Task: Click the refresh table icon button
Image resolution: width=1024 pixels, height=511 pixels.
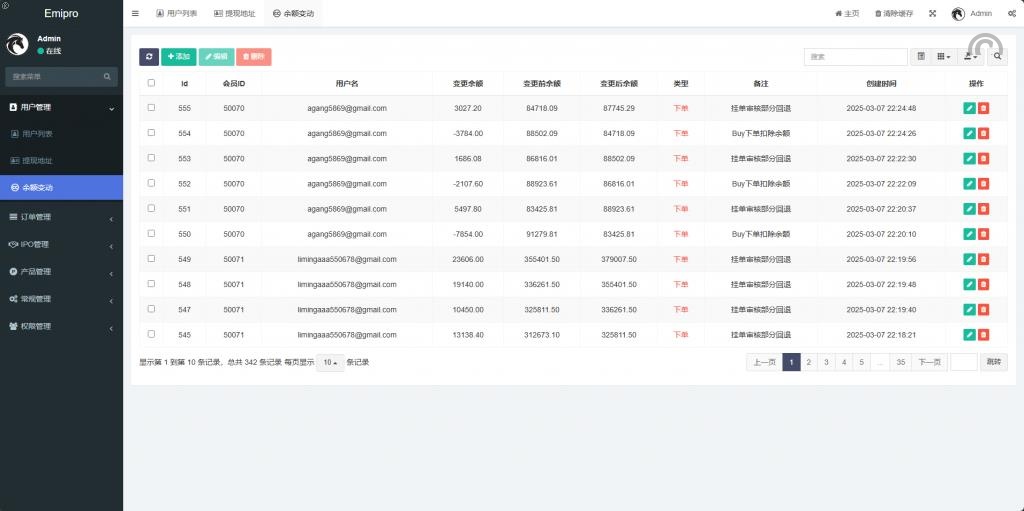Action: click(x=149, y=57)
